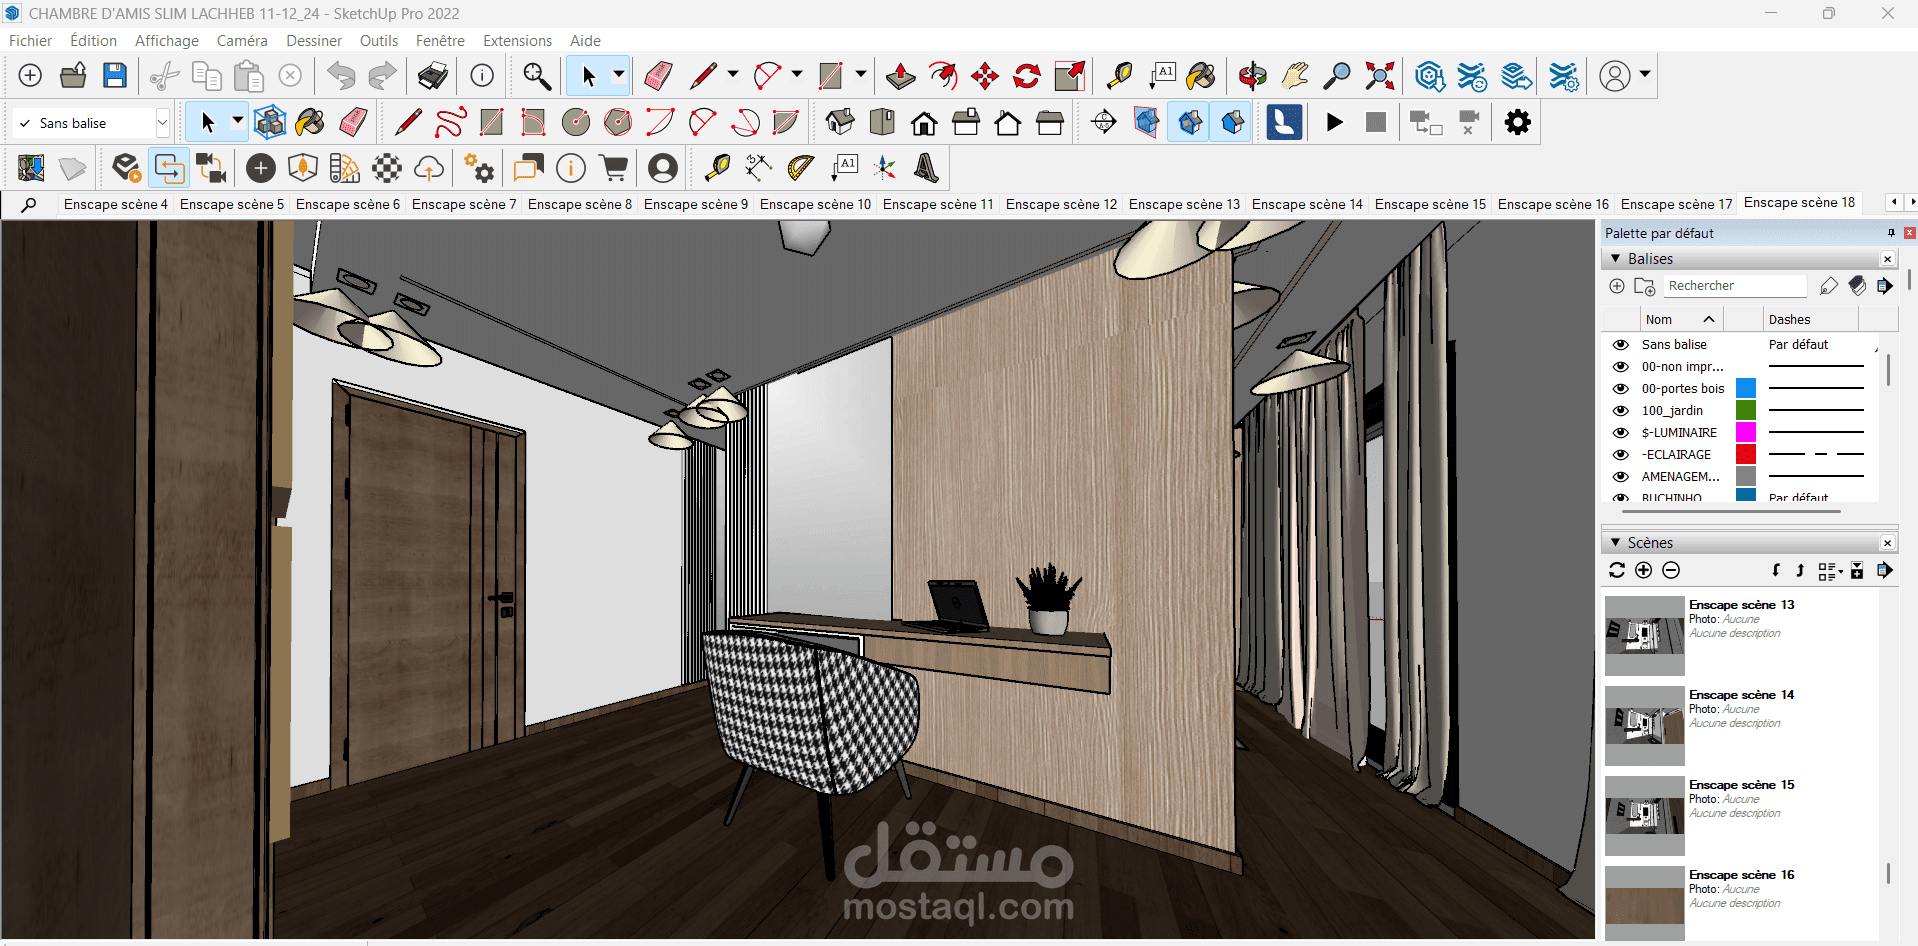Select the Polygon drawing tool
Viewport: 1918px width, 946px height.
click(x=618, y=122)
